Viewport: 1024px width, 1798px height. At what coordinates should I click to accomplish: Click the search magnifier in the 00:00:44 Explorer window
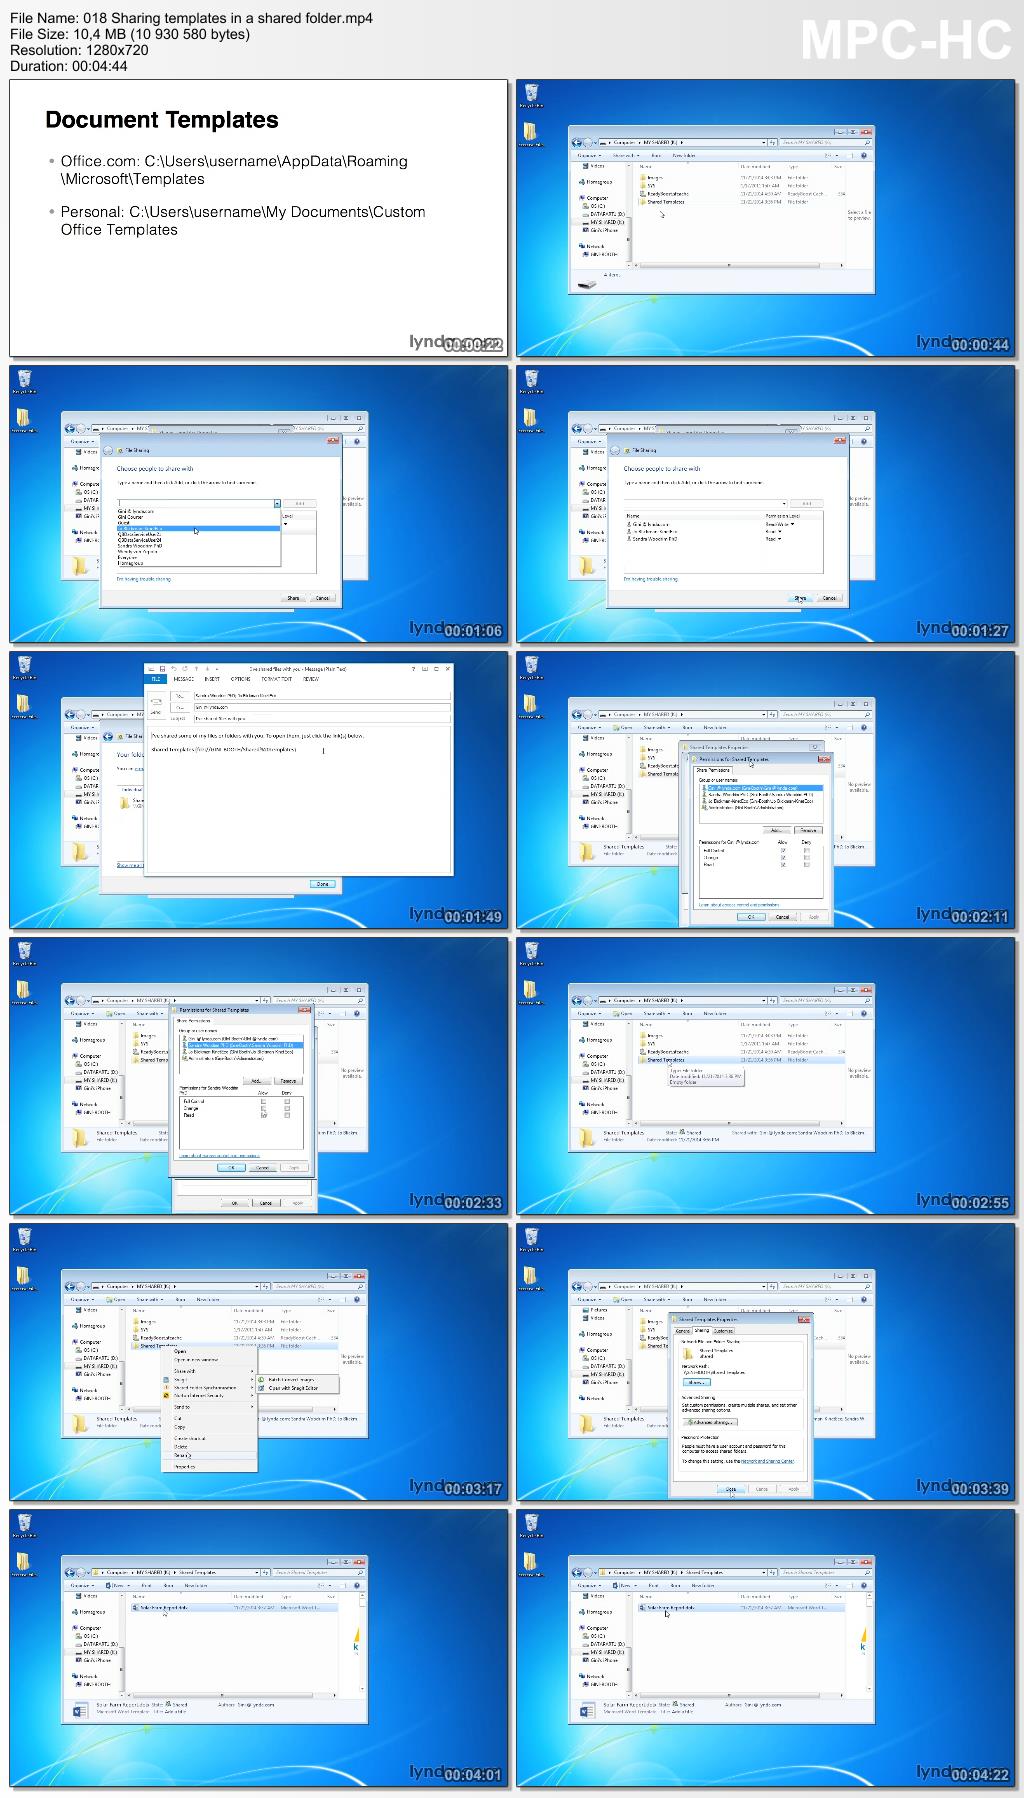tap(867, 142)
